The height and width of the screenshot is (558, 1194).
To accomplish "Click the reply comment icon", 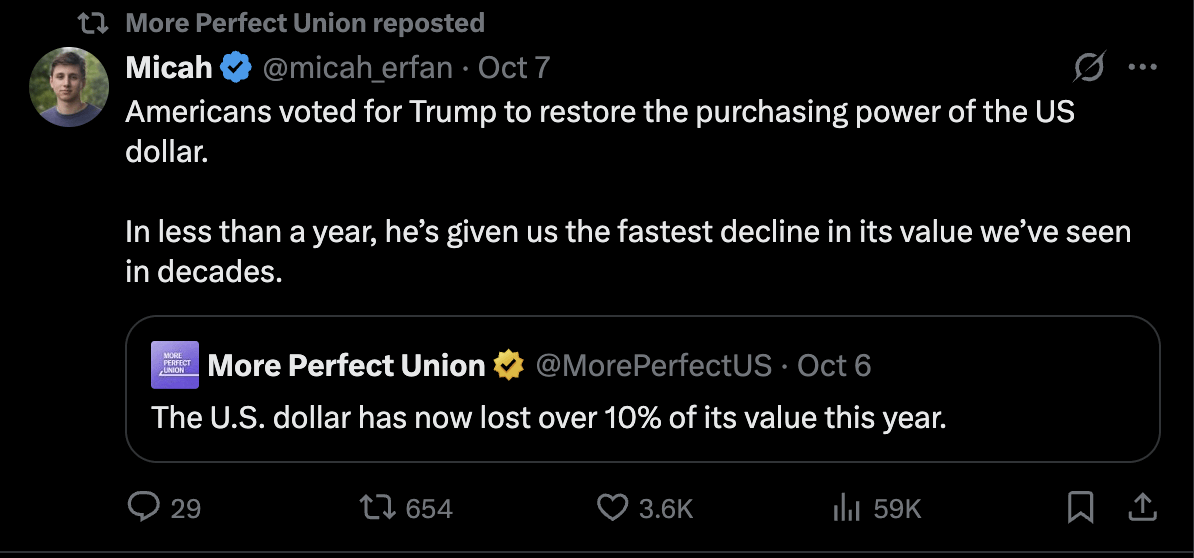I will 144,508.
